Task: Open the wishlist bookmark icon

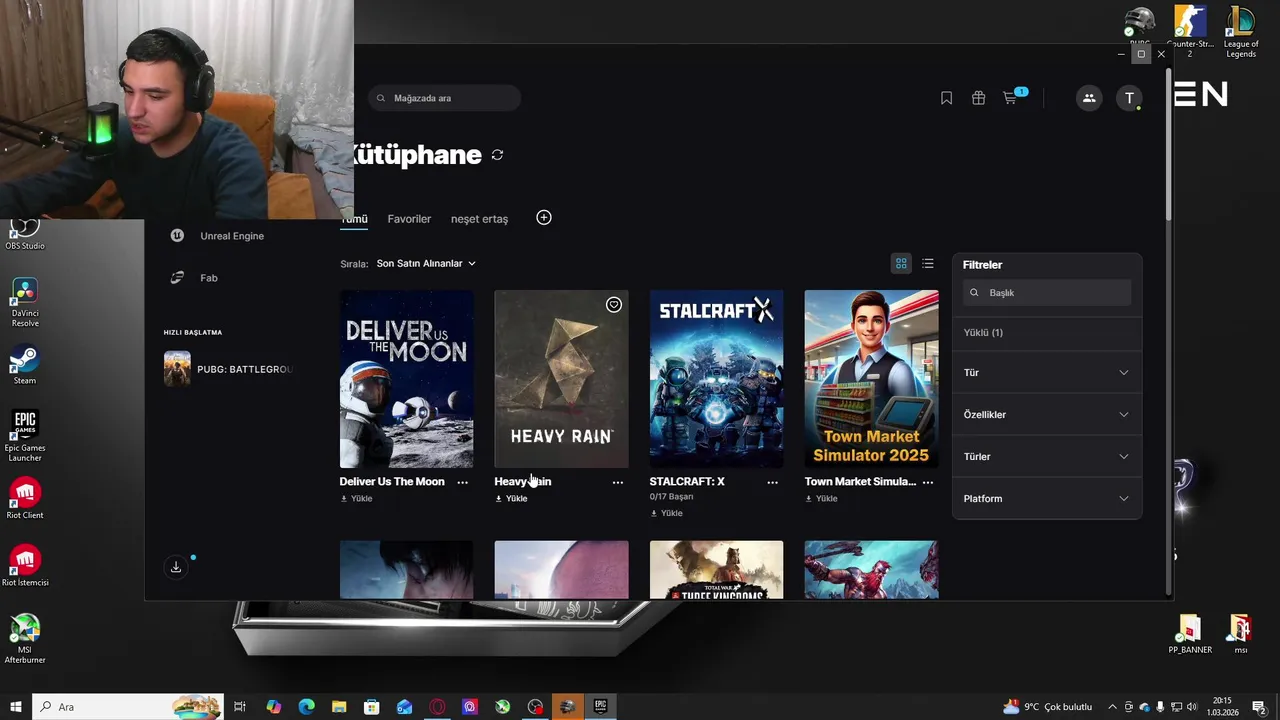Action: [x=946, y=98]
